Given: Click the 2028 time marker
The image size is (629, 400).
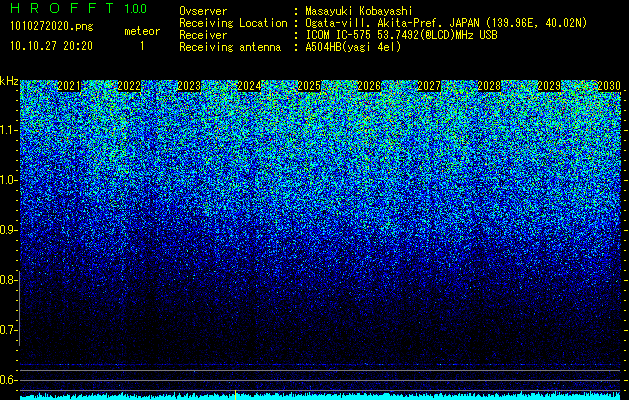Looking at the screenshot, I should (489, 86).
